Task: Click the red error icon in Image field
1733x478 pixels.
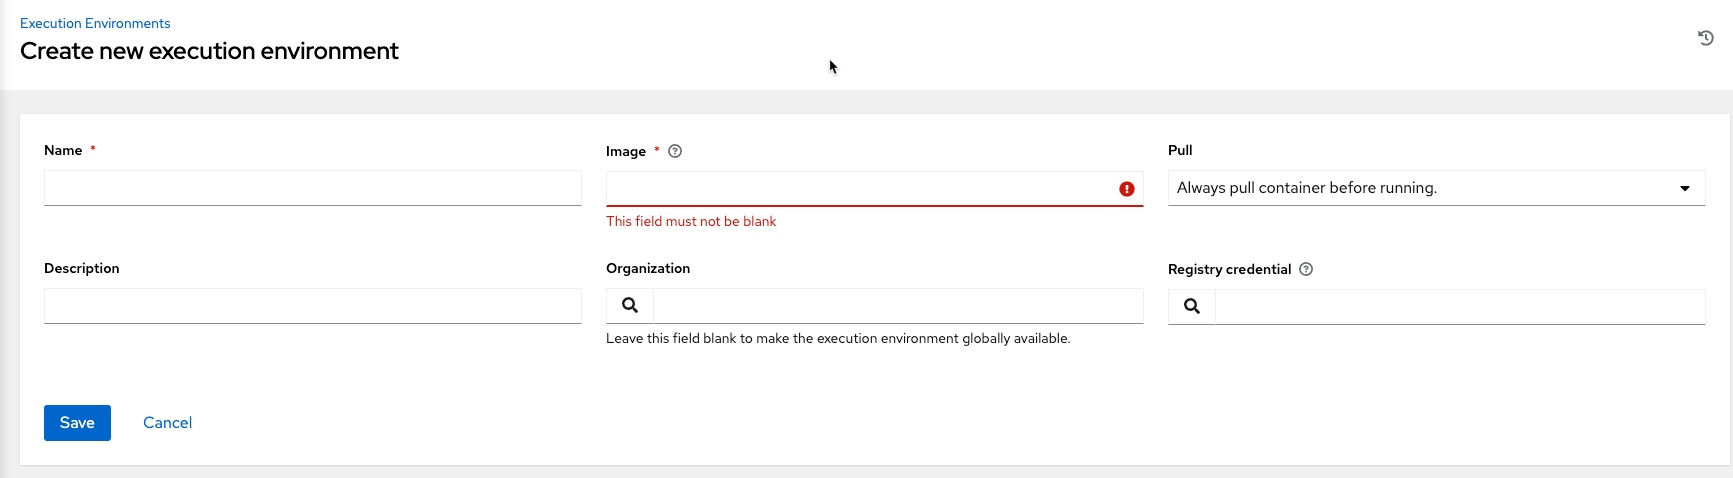Action: 1127,189
